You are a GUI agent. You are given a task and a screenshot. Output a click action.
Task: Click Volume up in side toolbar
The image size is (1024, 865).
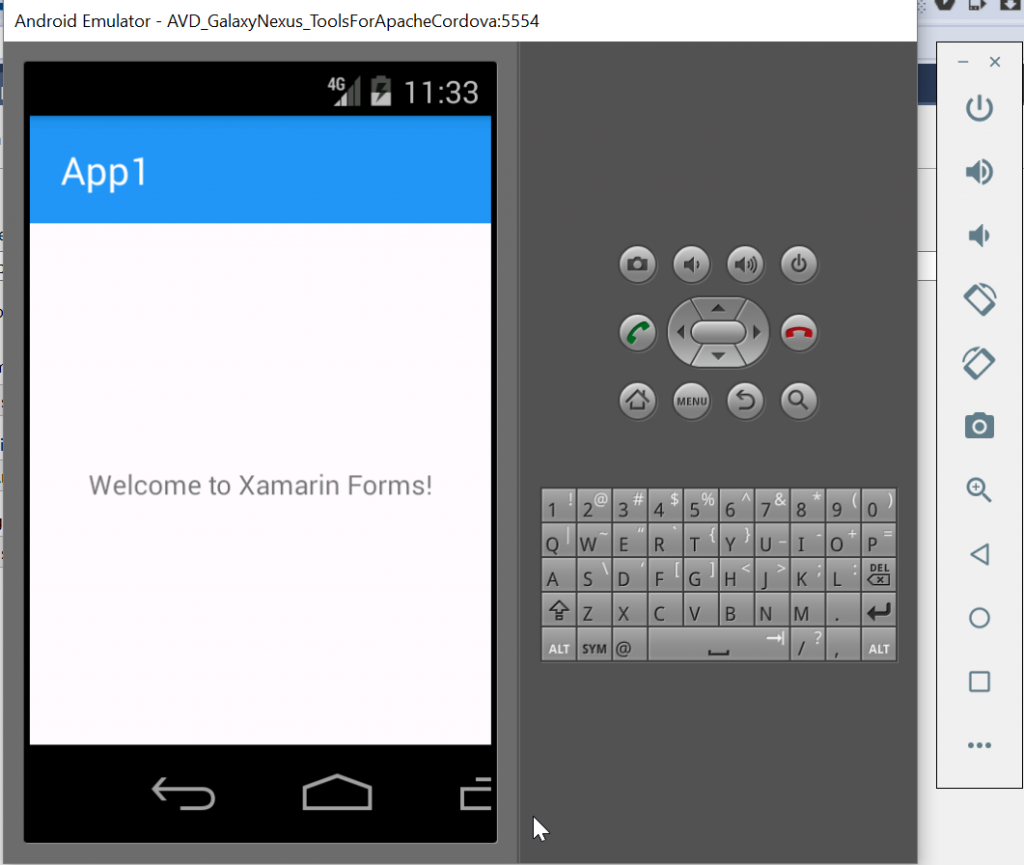coord(979,172)
